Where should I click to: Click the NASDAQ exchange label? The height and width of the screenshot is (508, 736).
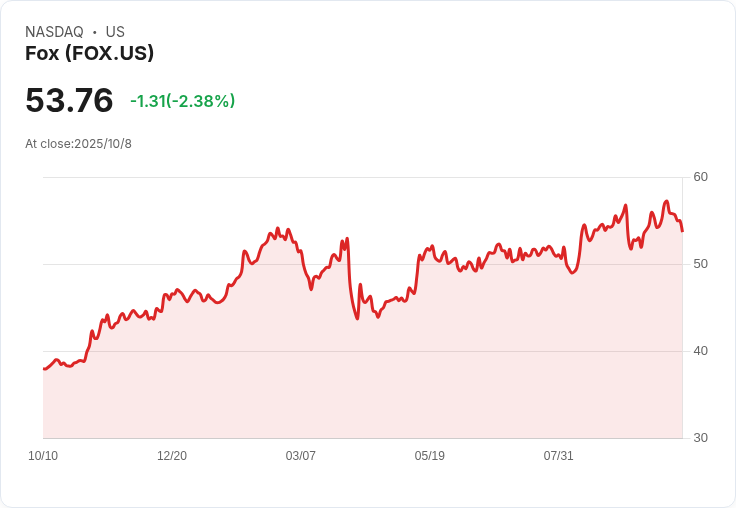point(54,32)
